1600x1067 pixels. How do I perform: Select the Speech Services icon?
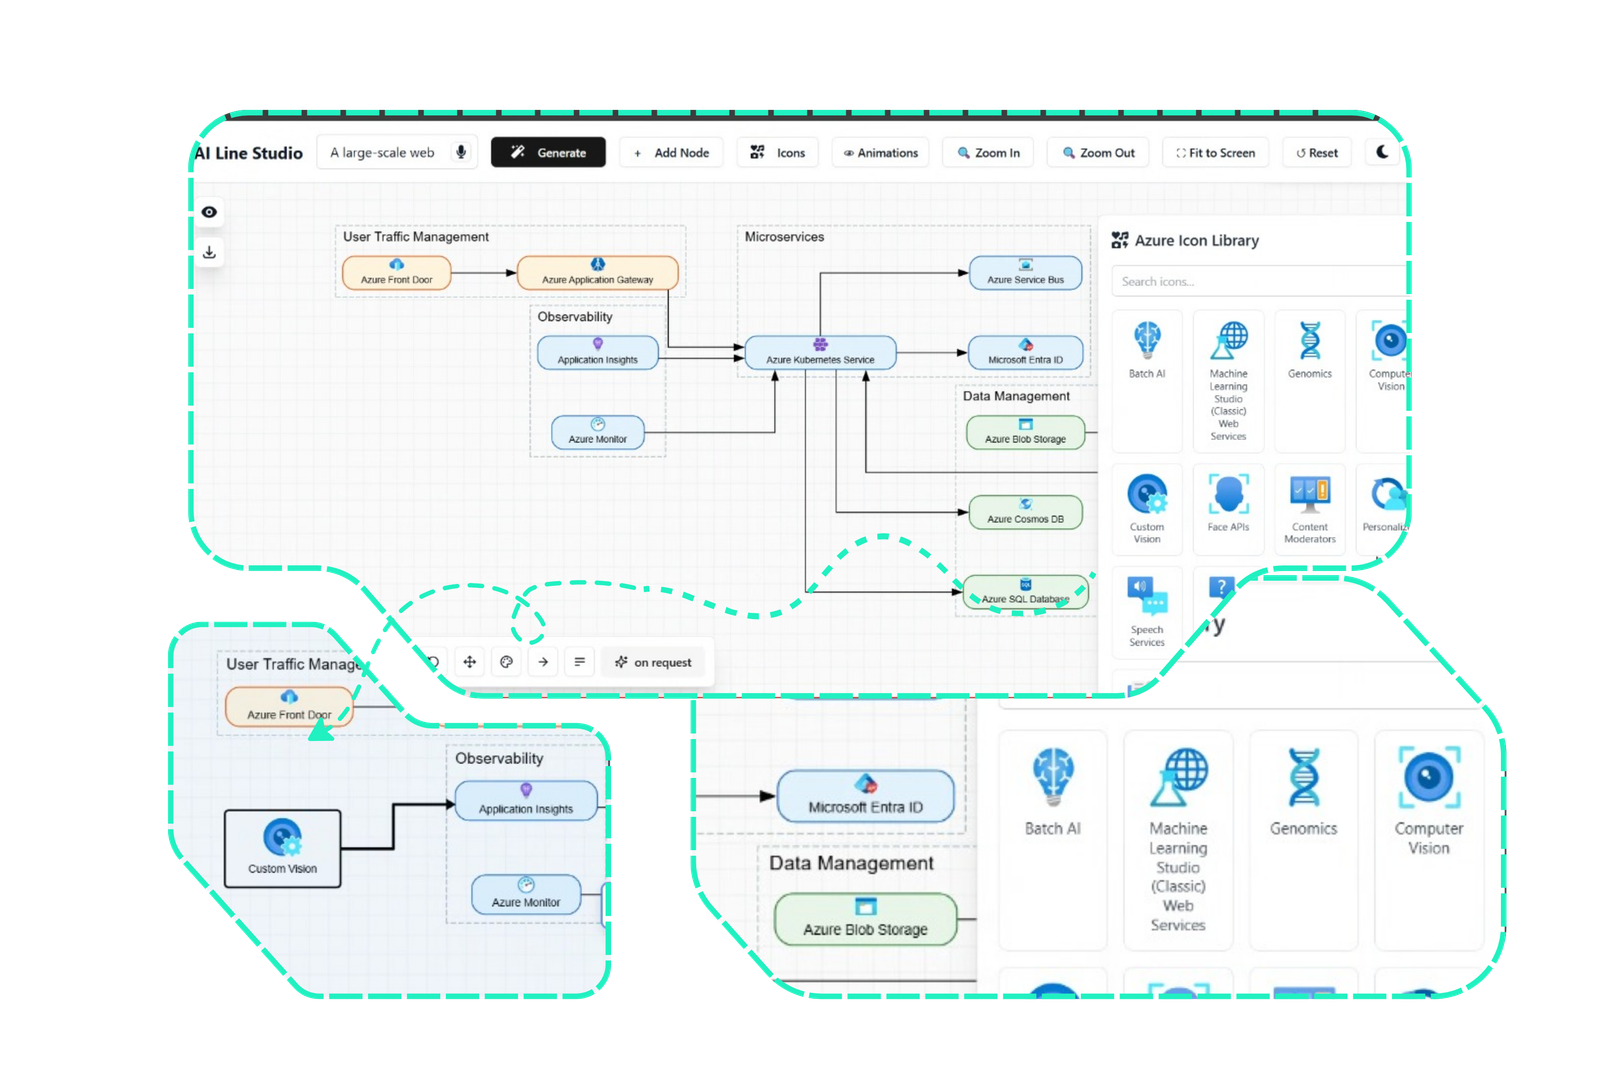click(1147, 605)
